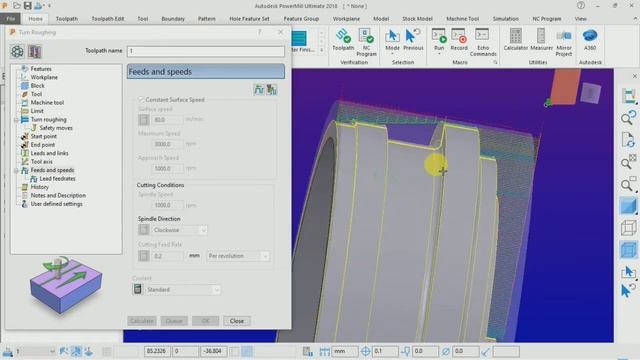Switch to the Simulation tab
This screenshot has height=360, width=640.
coord(505,19)
